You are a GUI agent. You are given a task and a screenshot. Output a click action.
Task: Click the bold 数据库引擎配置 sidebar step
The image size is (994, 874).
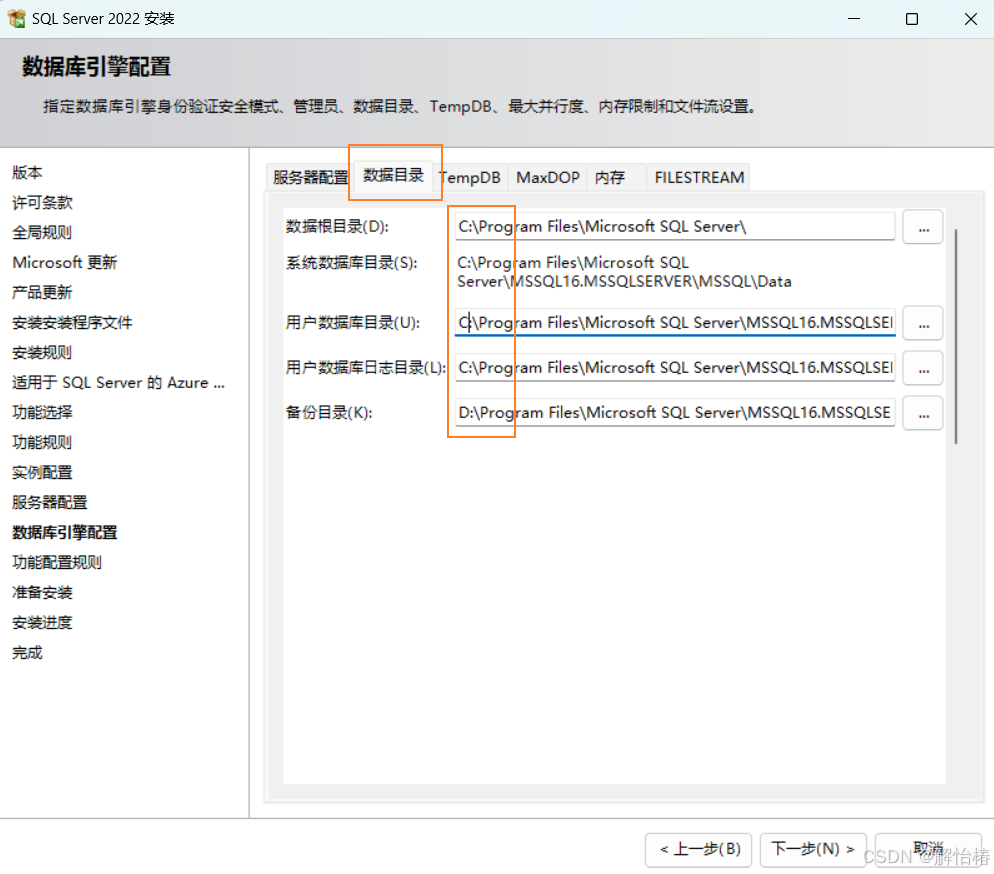tap(65, 532)
